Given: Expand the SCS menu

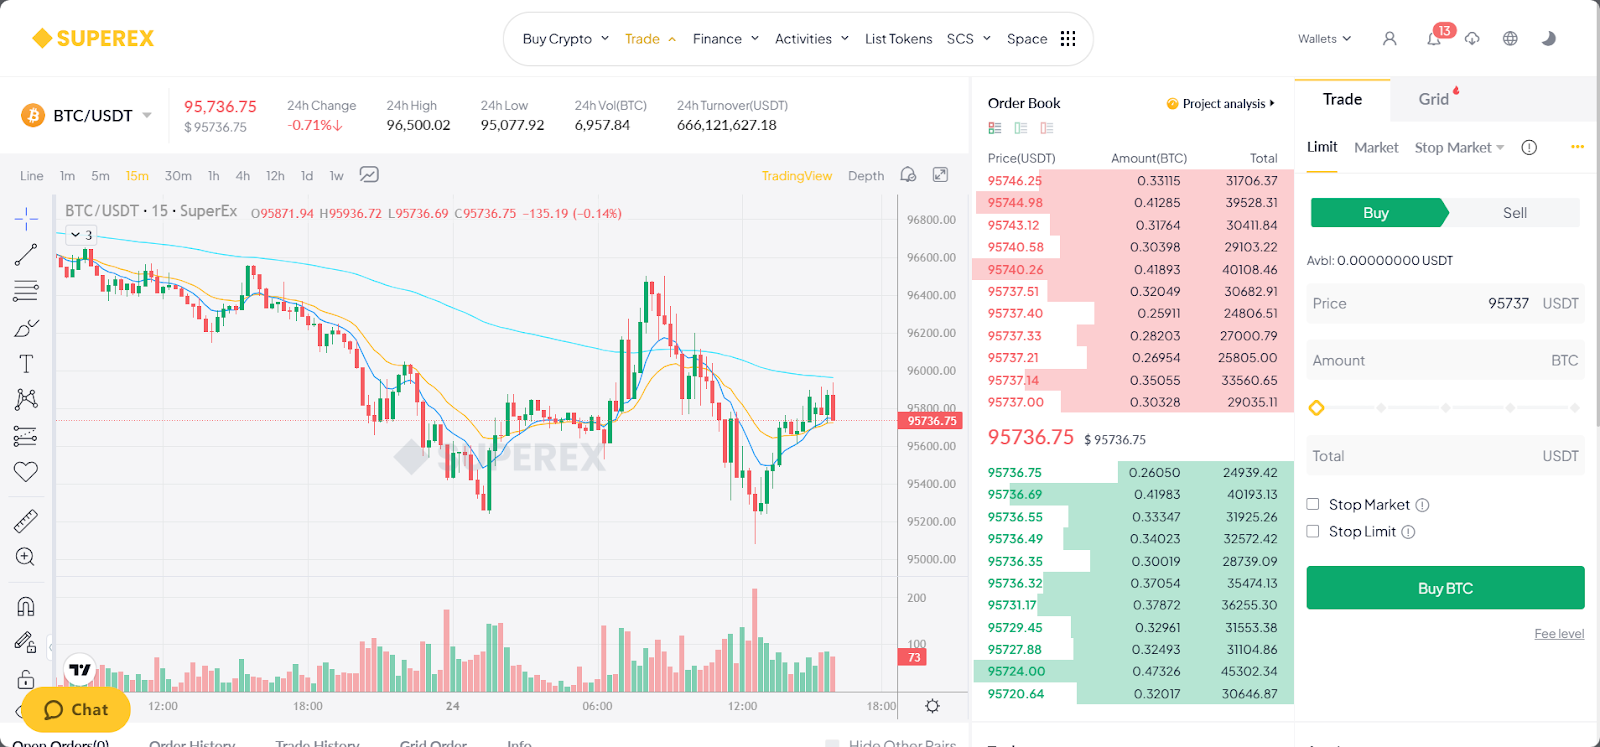Looking at the screenshot, I should click(x=969, y=39).
